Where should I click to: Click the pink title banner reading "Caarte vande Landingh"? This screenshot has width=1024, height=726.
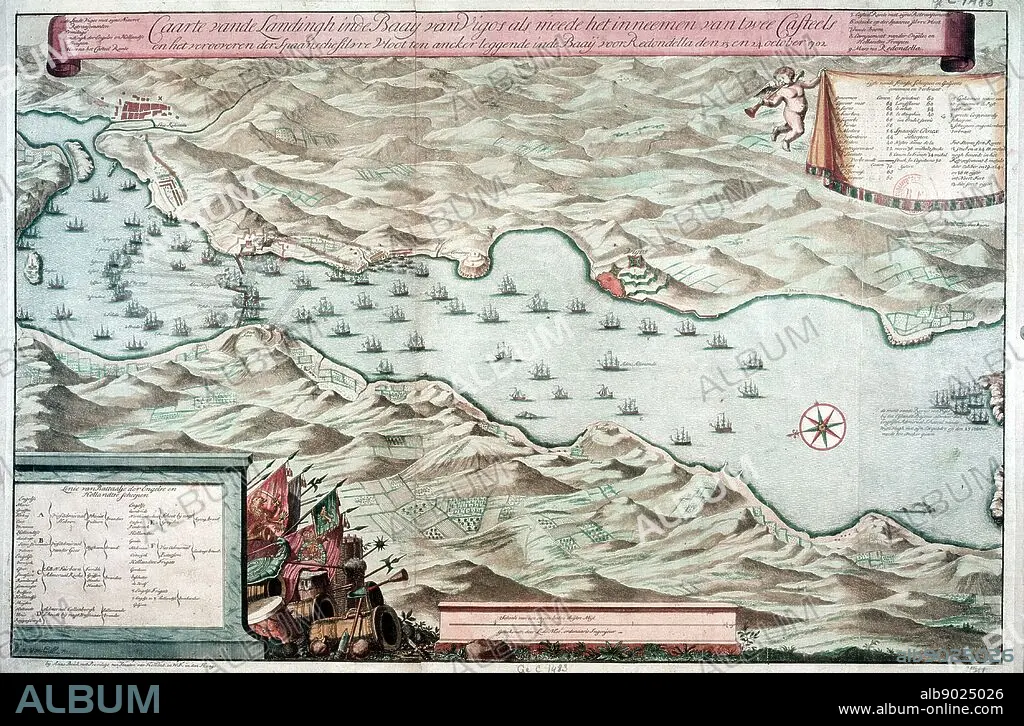click(x=510, y=38)
